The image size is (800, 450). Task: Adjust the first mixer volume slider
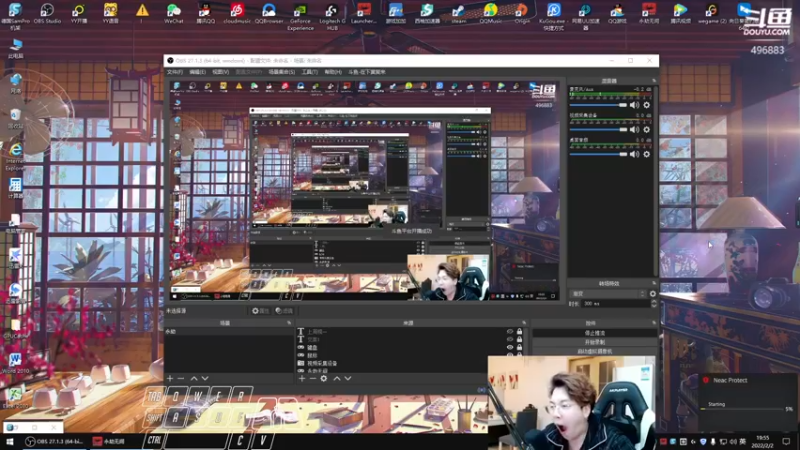click(598, 105)
